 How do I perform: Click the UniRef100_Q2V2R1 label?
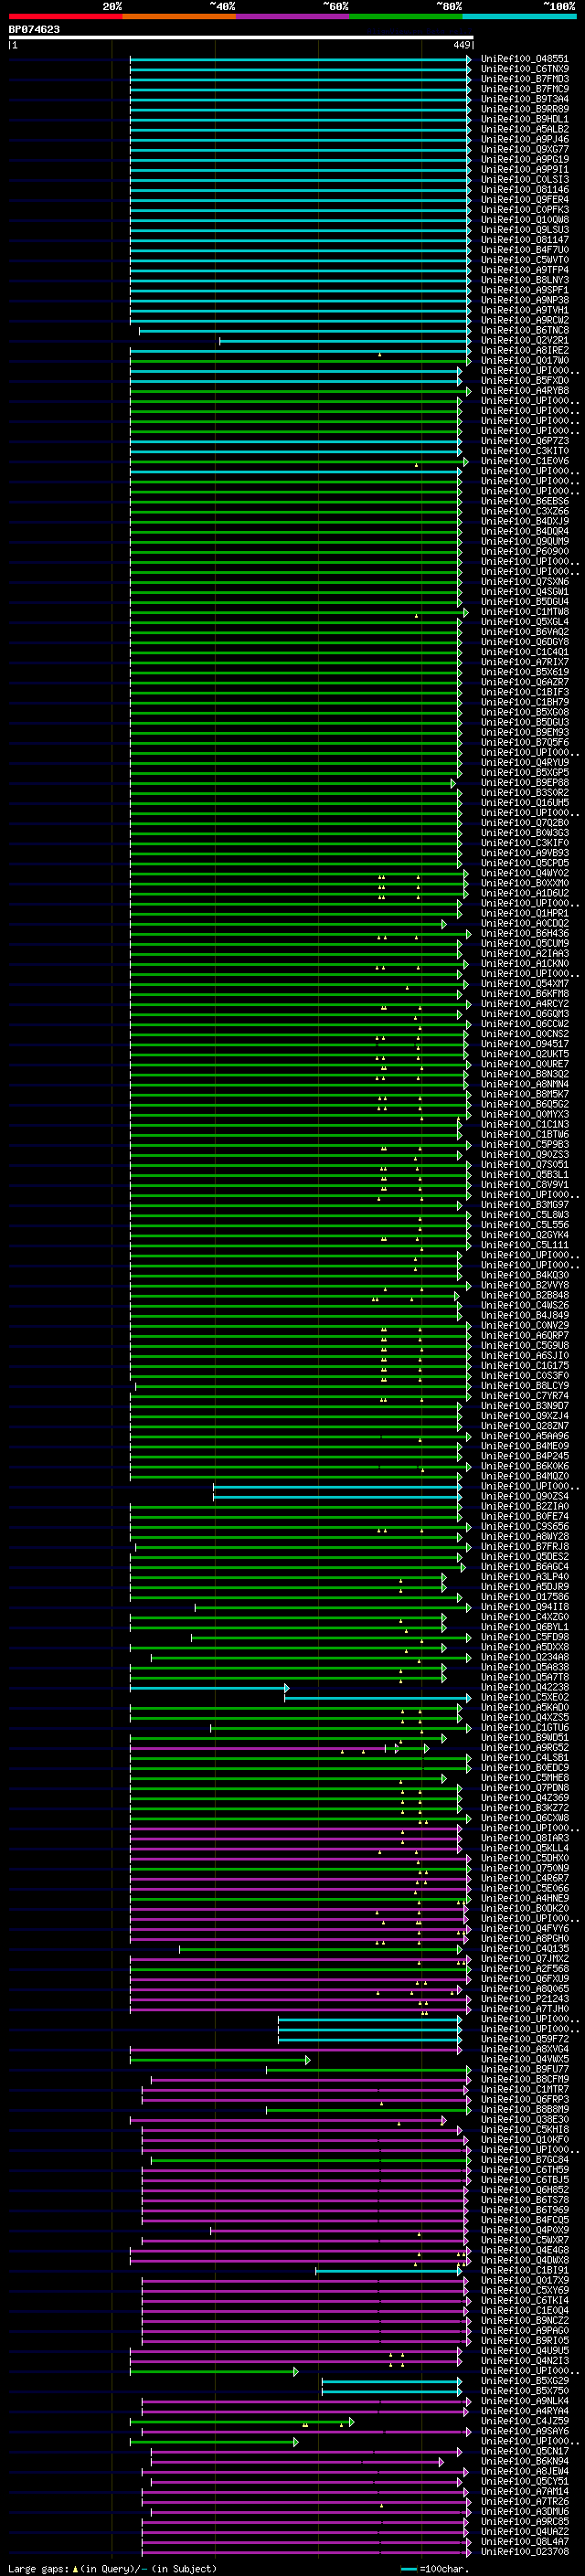click(524, 340)
